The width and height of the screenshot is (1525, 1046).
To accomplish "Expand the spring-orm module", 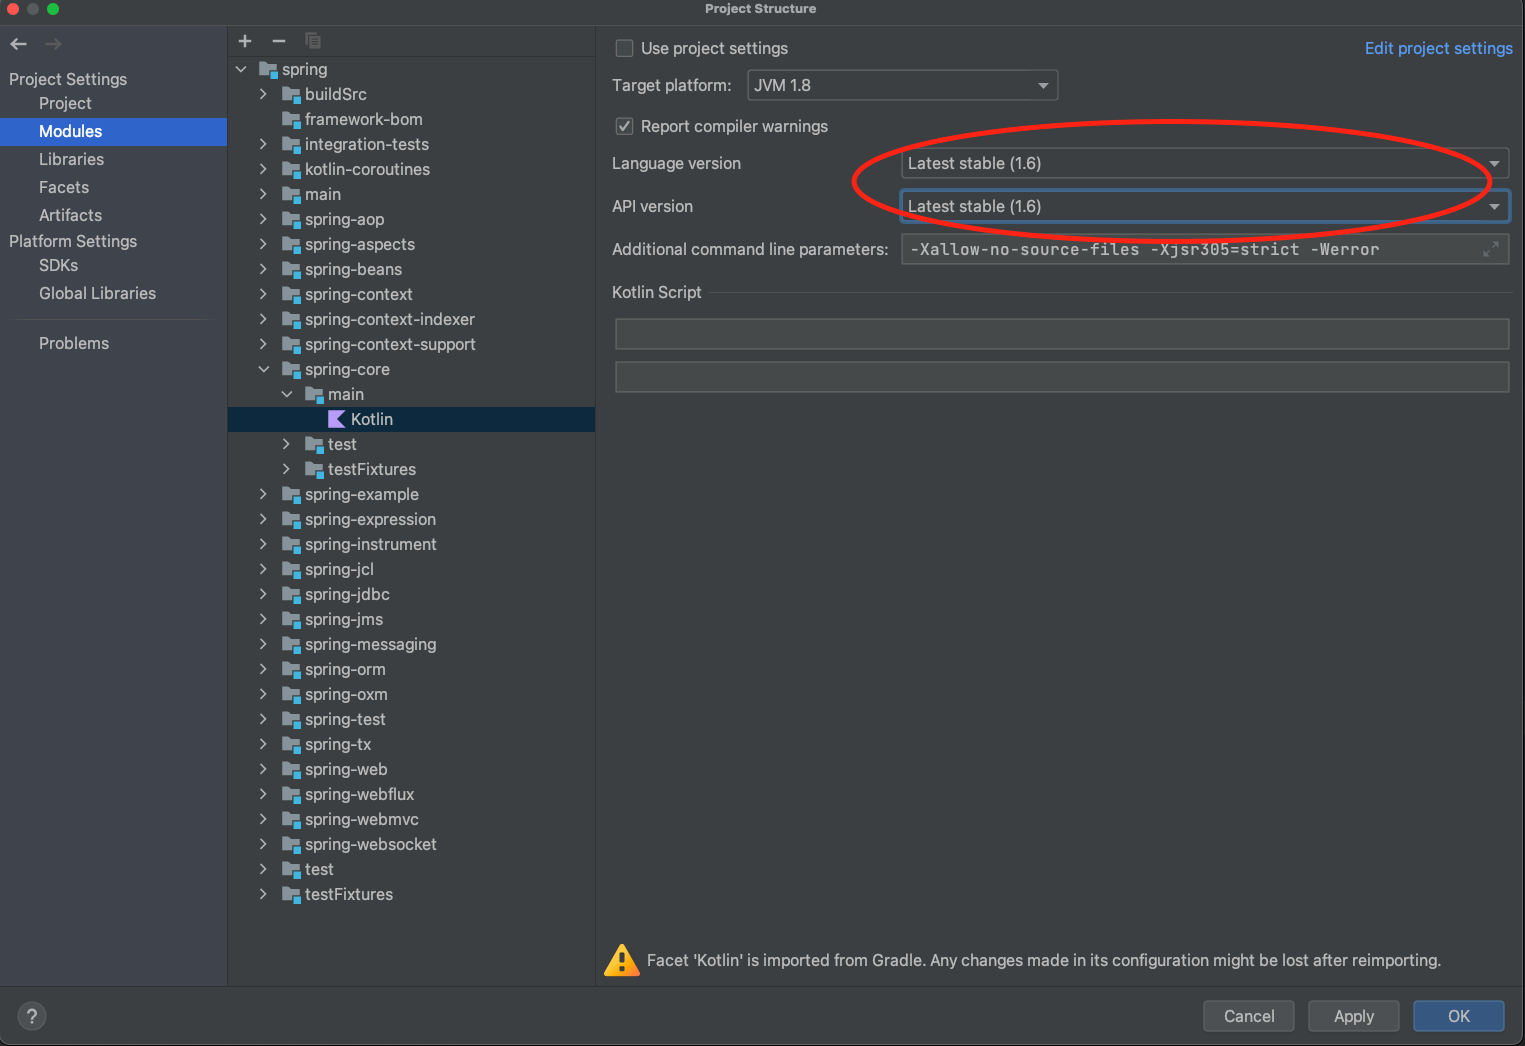I will [263, 669].
